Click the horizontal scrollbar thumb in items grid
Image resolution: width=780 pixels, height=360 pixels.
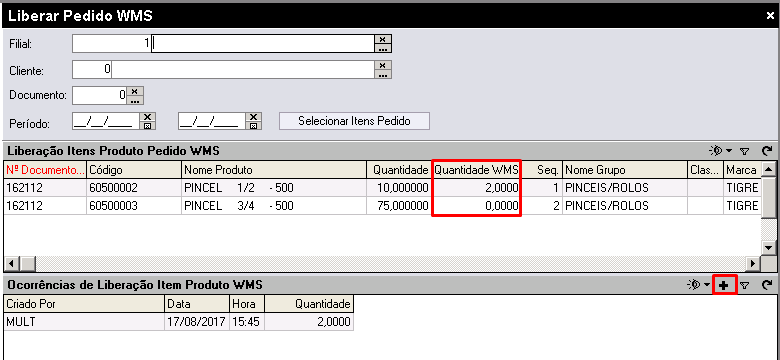coord(27,264)
